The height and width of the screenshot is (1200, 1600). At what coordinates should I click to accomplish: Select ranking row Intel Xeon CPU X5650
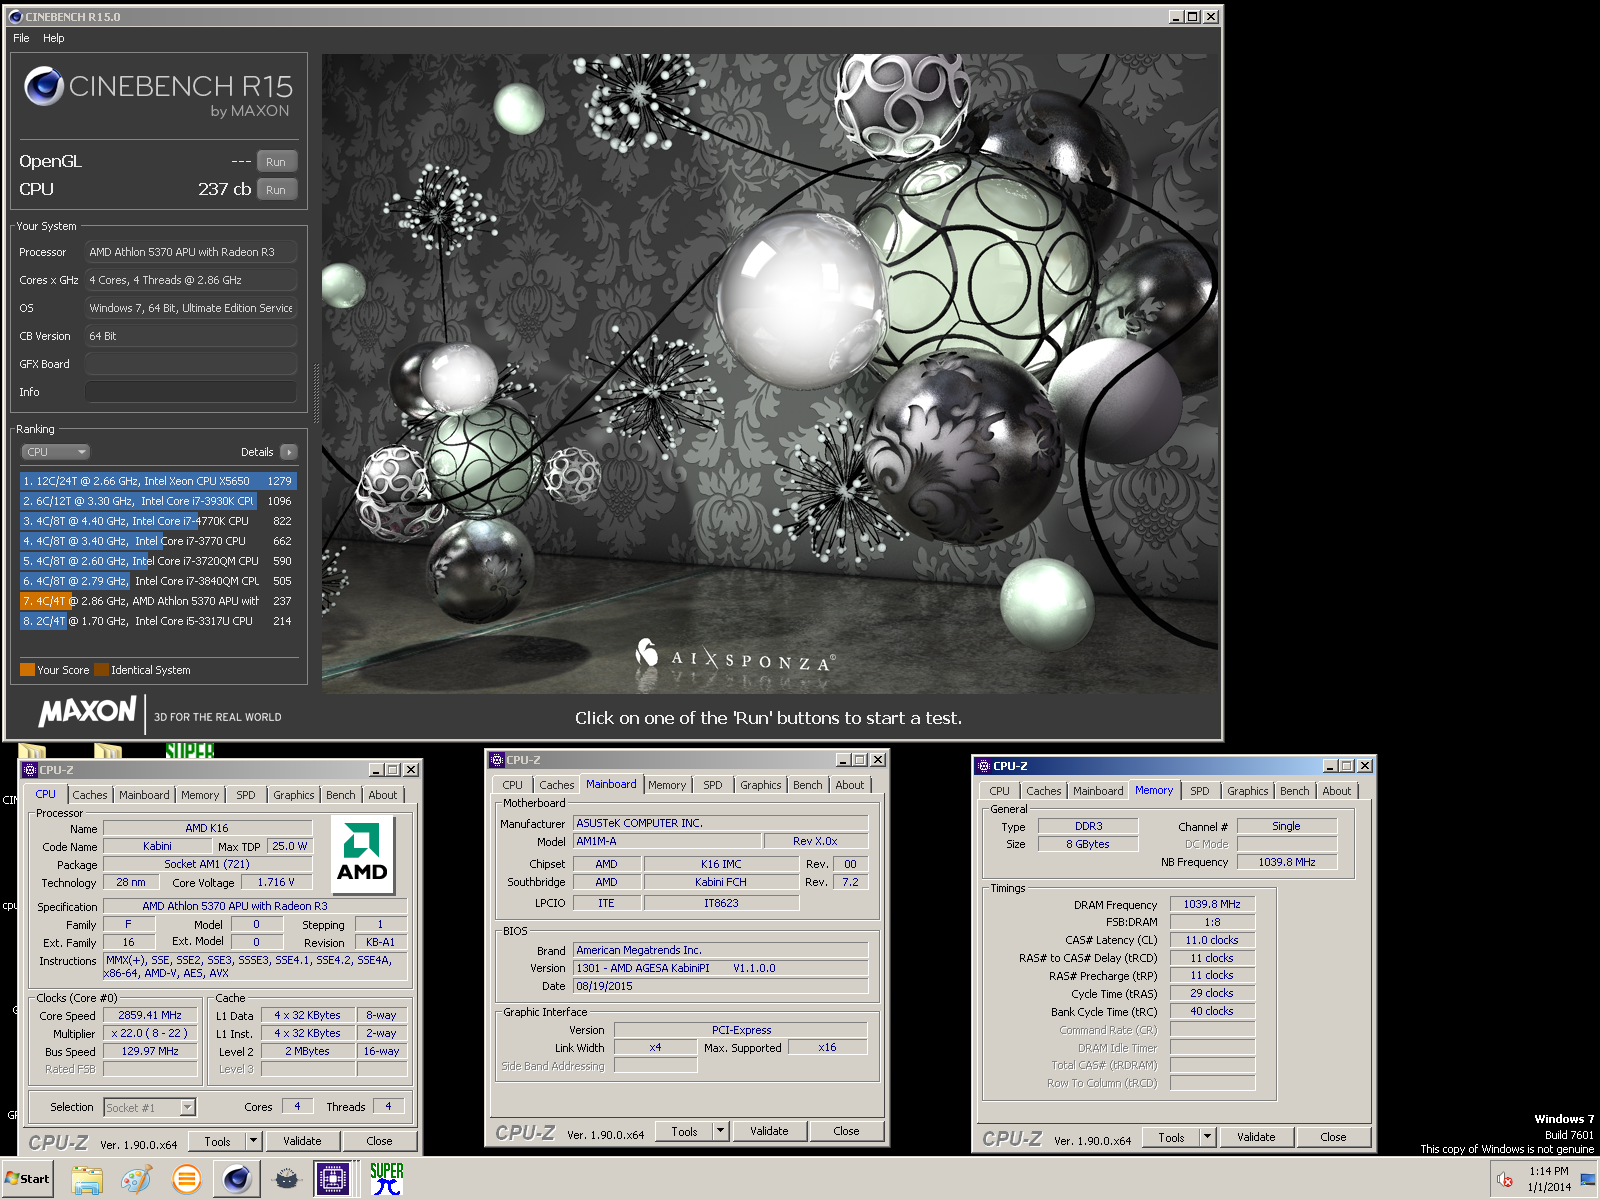pyautogui.click(x=158, y=481)
